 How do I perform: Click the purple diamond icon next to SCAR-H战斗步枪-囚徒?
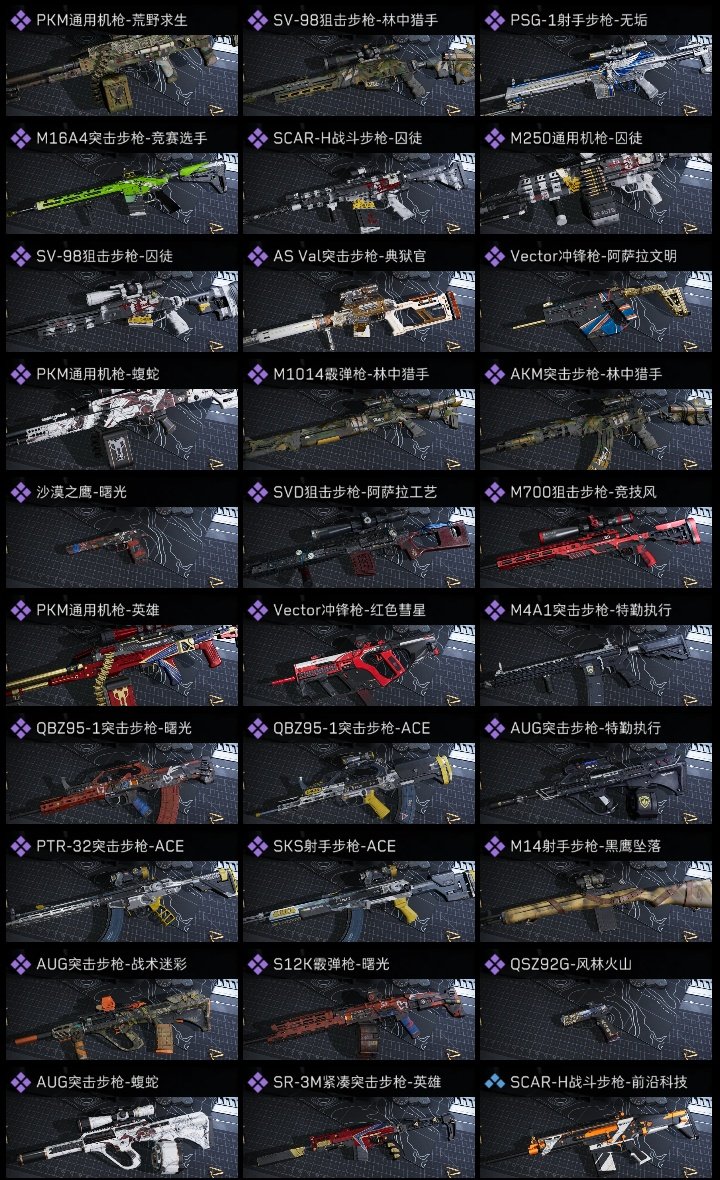(257, 138)
